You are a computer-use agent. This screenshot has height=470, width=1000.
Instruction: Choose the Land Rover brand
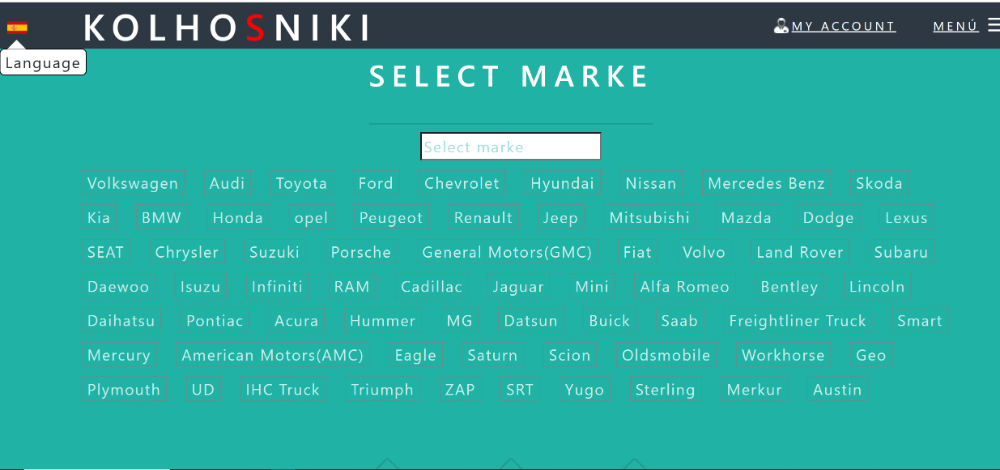[x=799, y=252]
